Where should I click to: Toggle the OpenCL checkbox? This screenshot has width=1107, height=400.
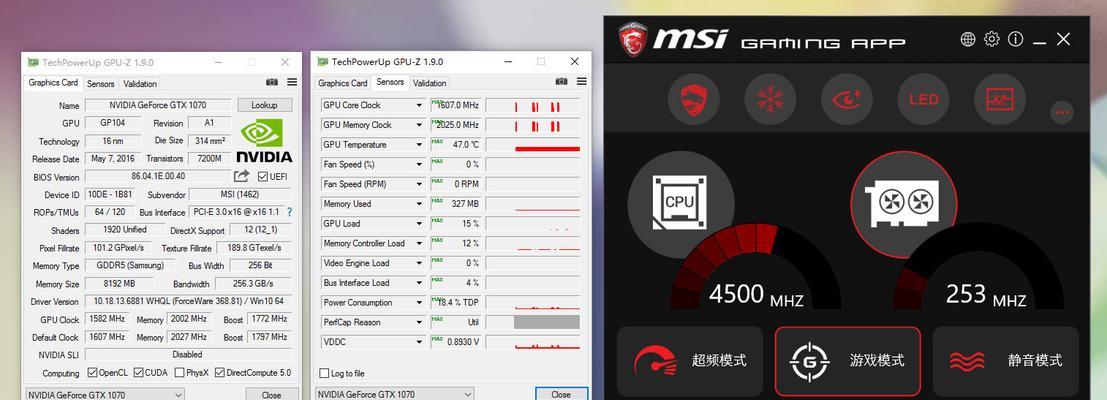tap(92, 372)
